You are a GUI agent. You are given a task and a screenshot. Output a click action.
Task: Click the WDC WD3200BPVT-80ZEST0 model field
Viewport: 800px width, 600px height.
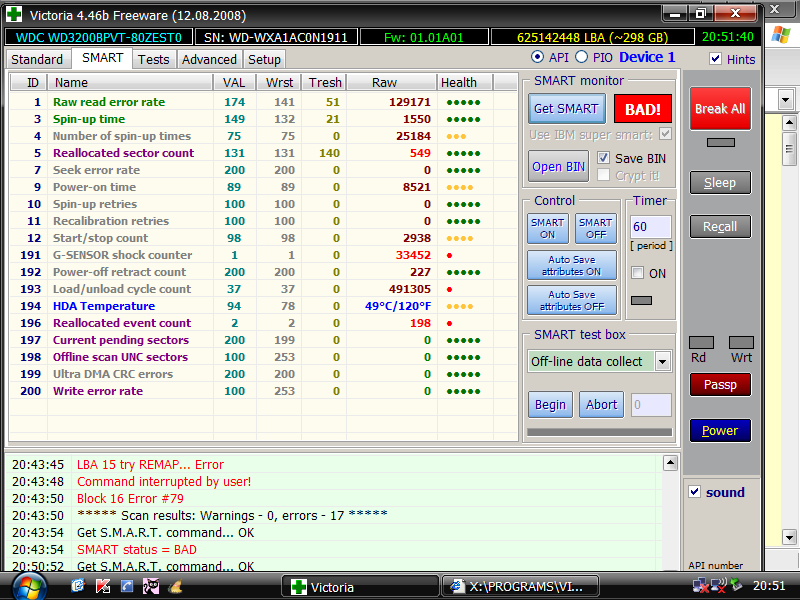pyautogui.click(x=99, y=37)
